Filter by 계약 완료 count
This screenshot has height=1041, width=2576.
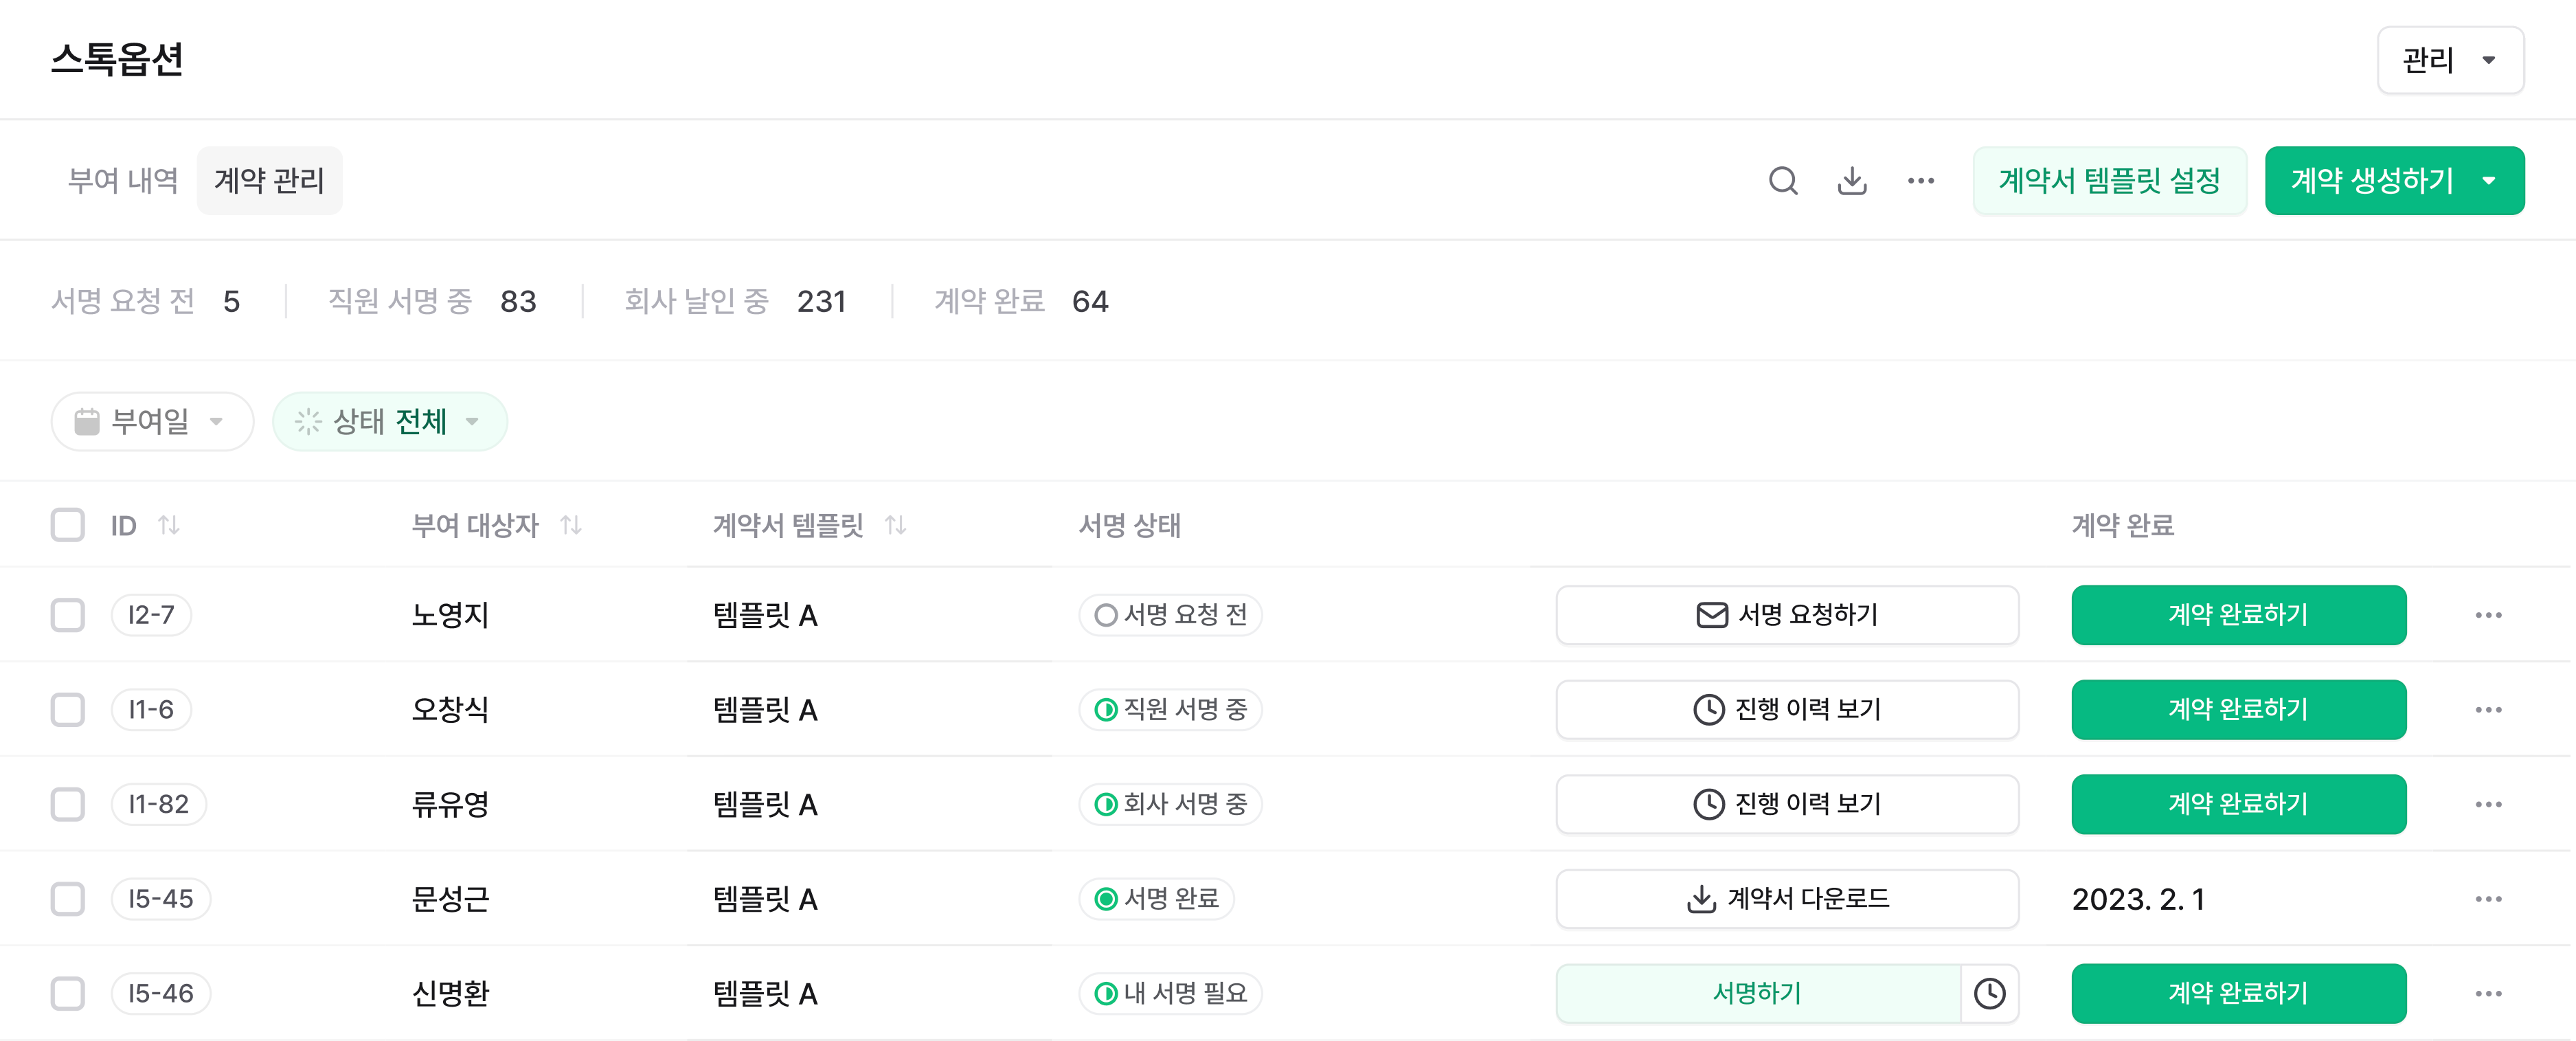point(1021,301)
